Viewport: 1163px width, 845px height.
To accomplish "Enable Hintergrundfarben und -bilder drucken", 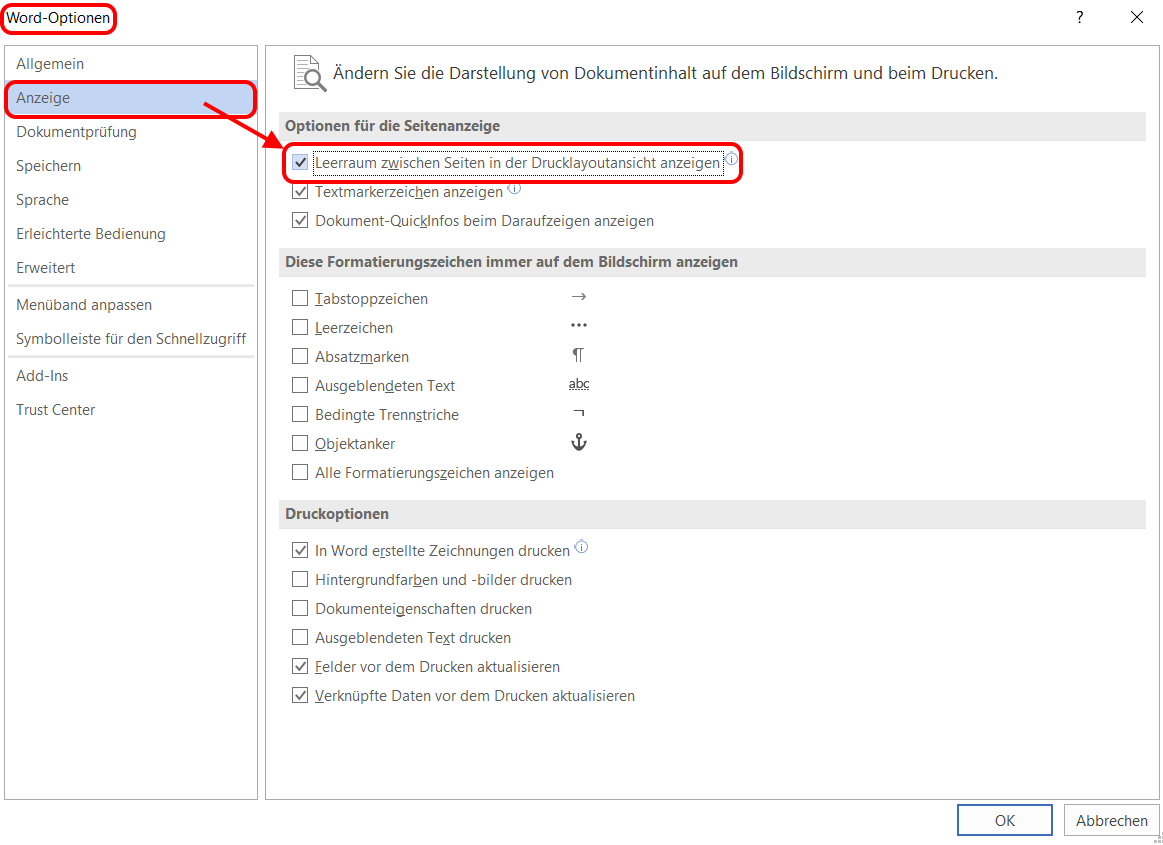I will pyautogui.click(x=301, y=579).
